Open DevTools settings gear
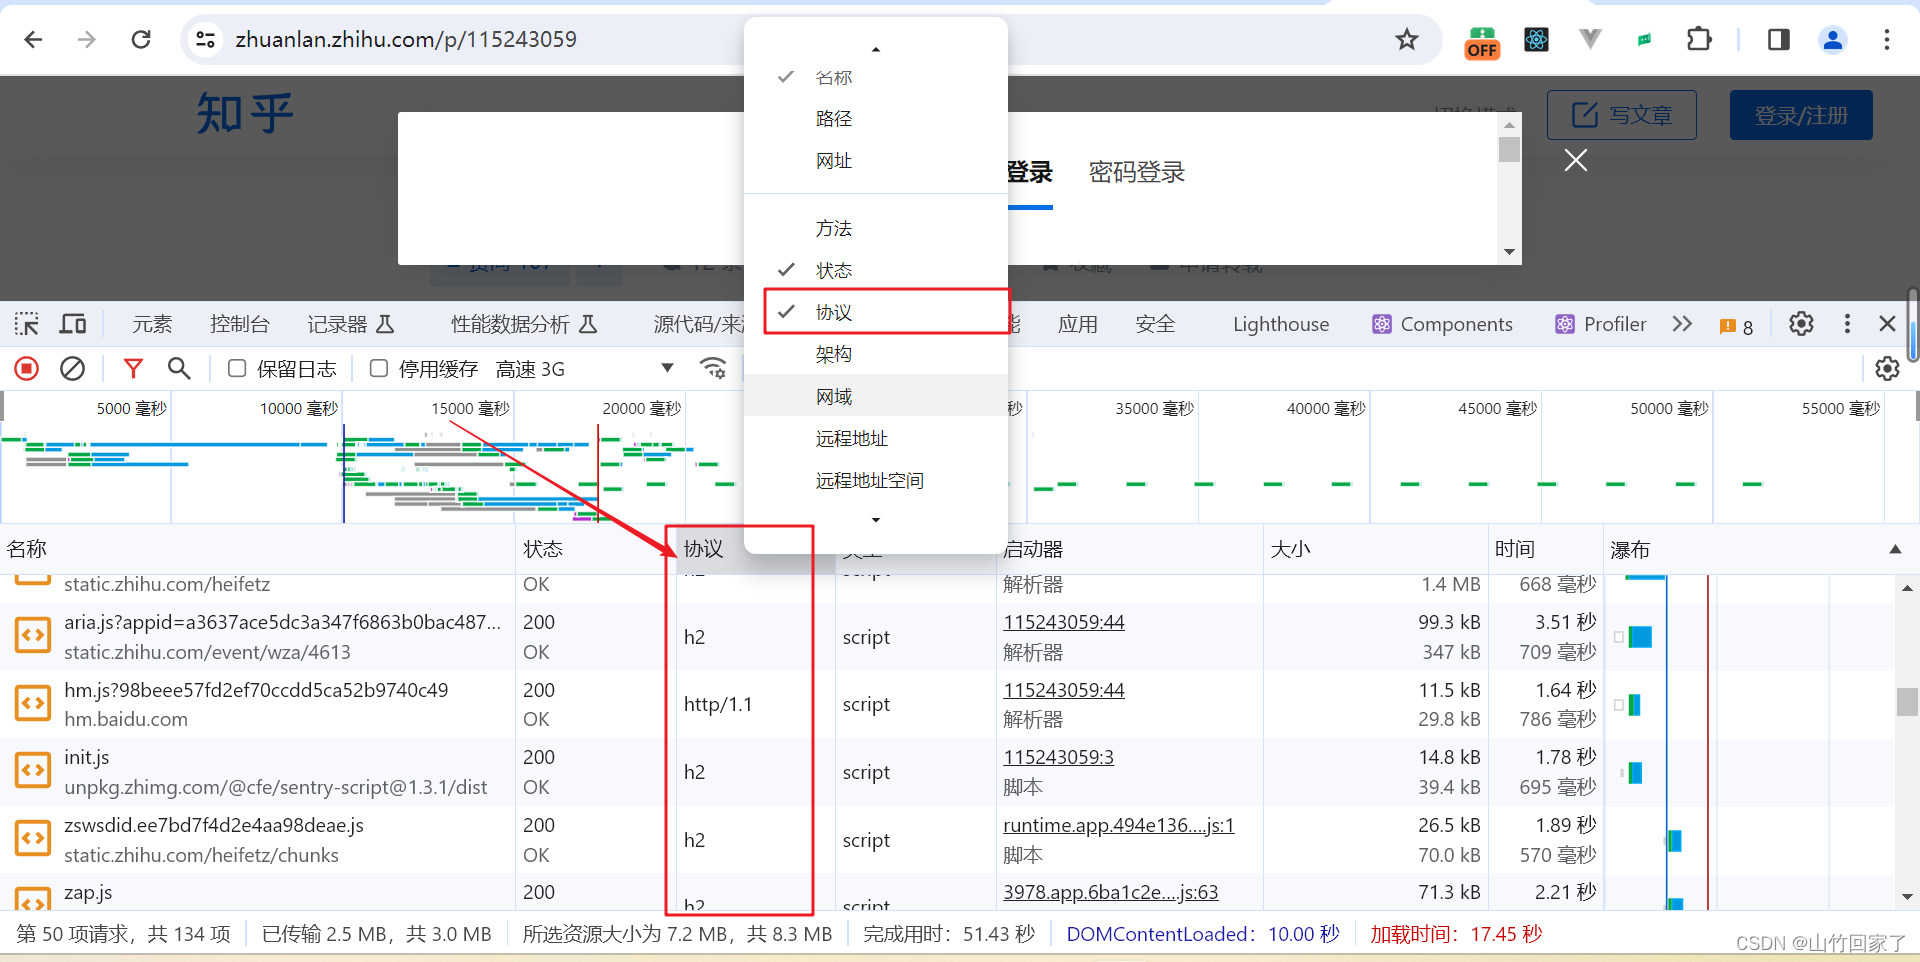Screen dimensions: 1920x962 [x=1801, y=324]
